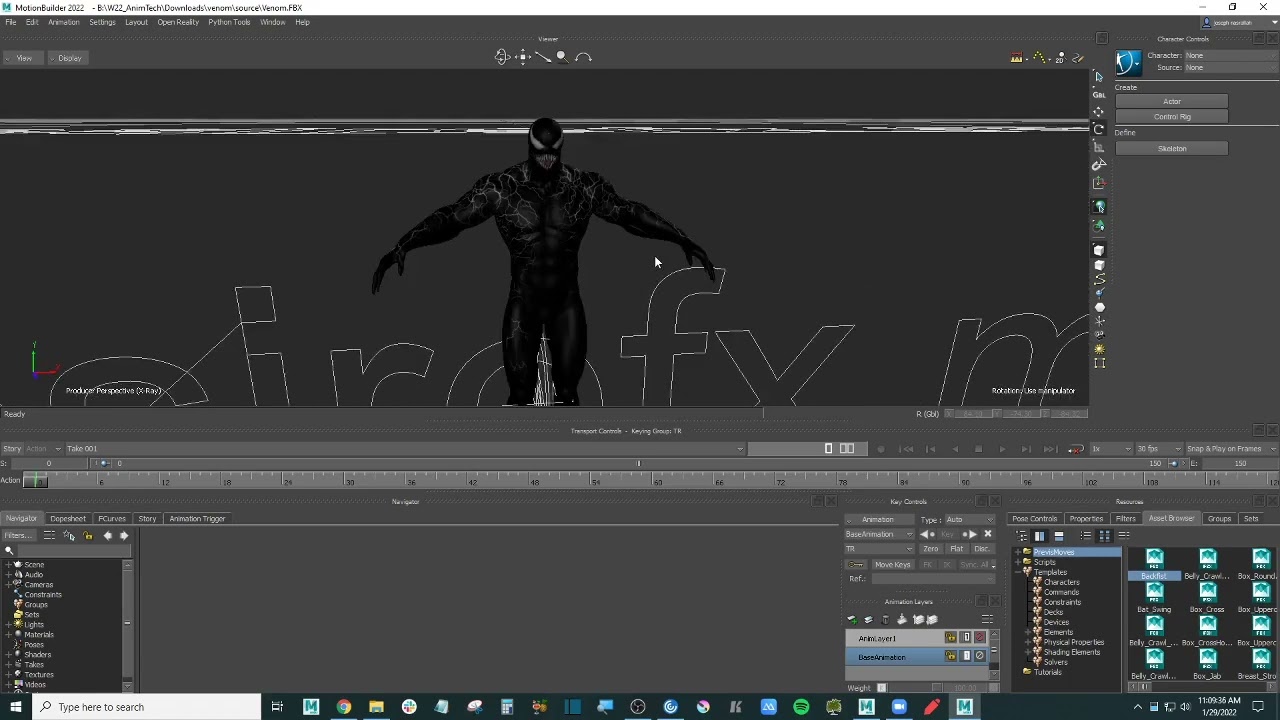1280x720 pixels.
Task: Click the Skeleton define button
Action: click(x=1172, y=149)
